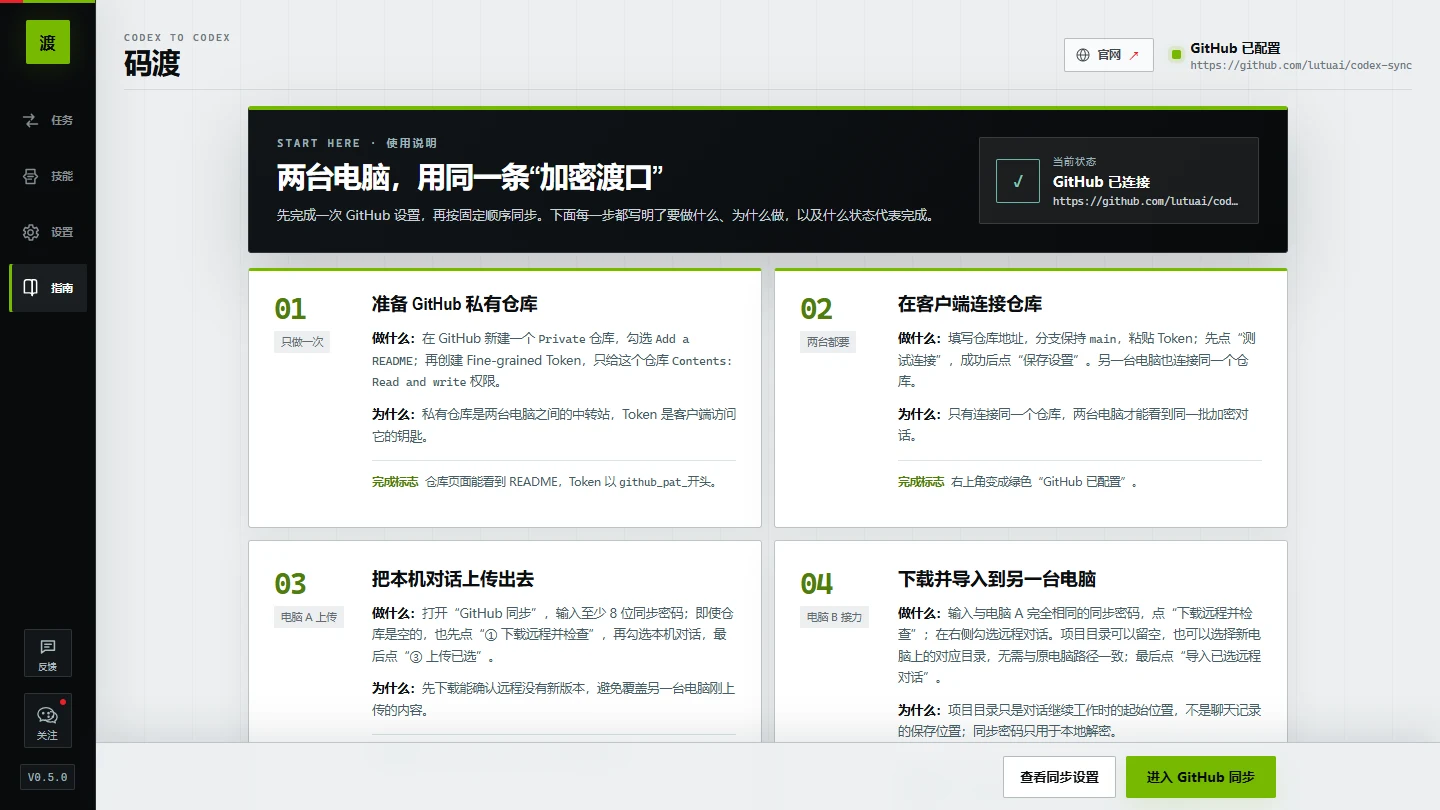This screenshot has width=1440, height=810.
Task: Open the 技能 page icon in the sidebar
Action: (x=31, y=176)
